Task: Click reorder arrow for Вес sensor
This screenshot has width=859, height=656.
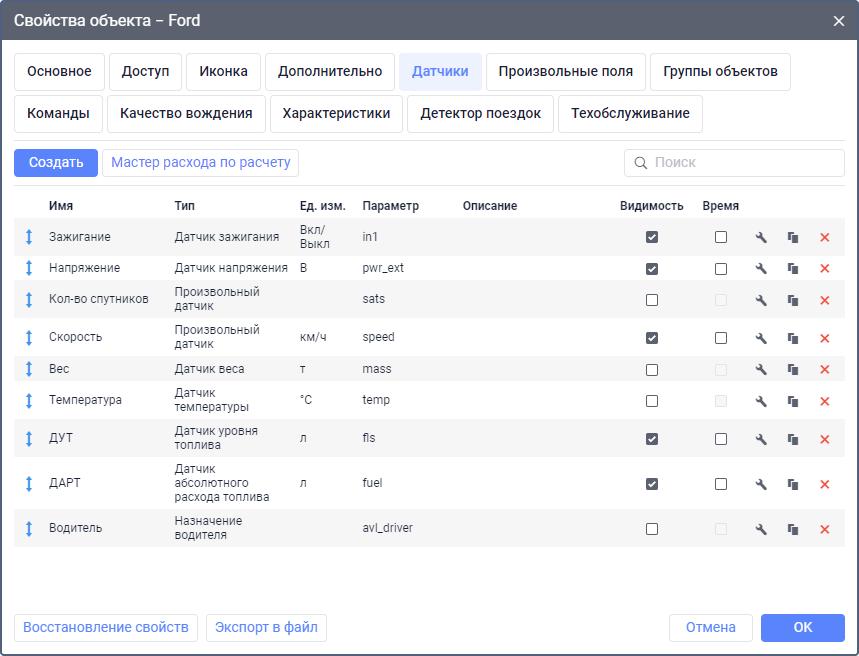Action: (29, 370)
